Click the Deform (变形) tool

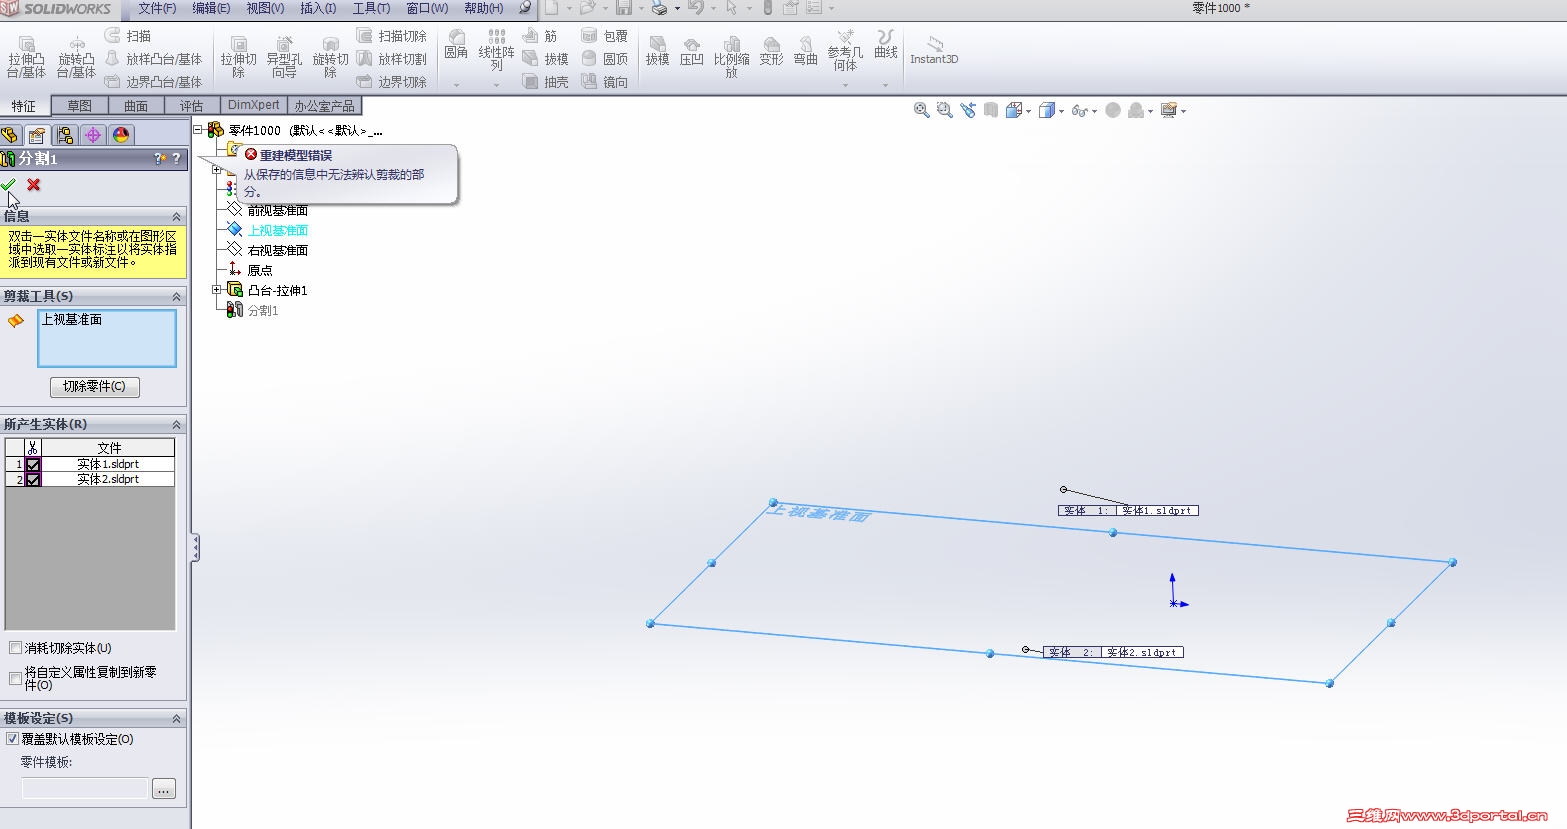coord(771,50)
